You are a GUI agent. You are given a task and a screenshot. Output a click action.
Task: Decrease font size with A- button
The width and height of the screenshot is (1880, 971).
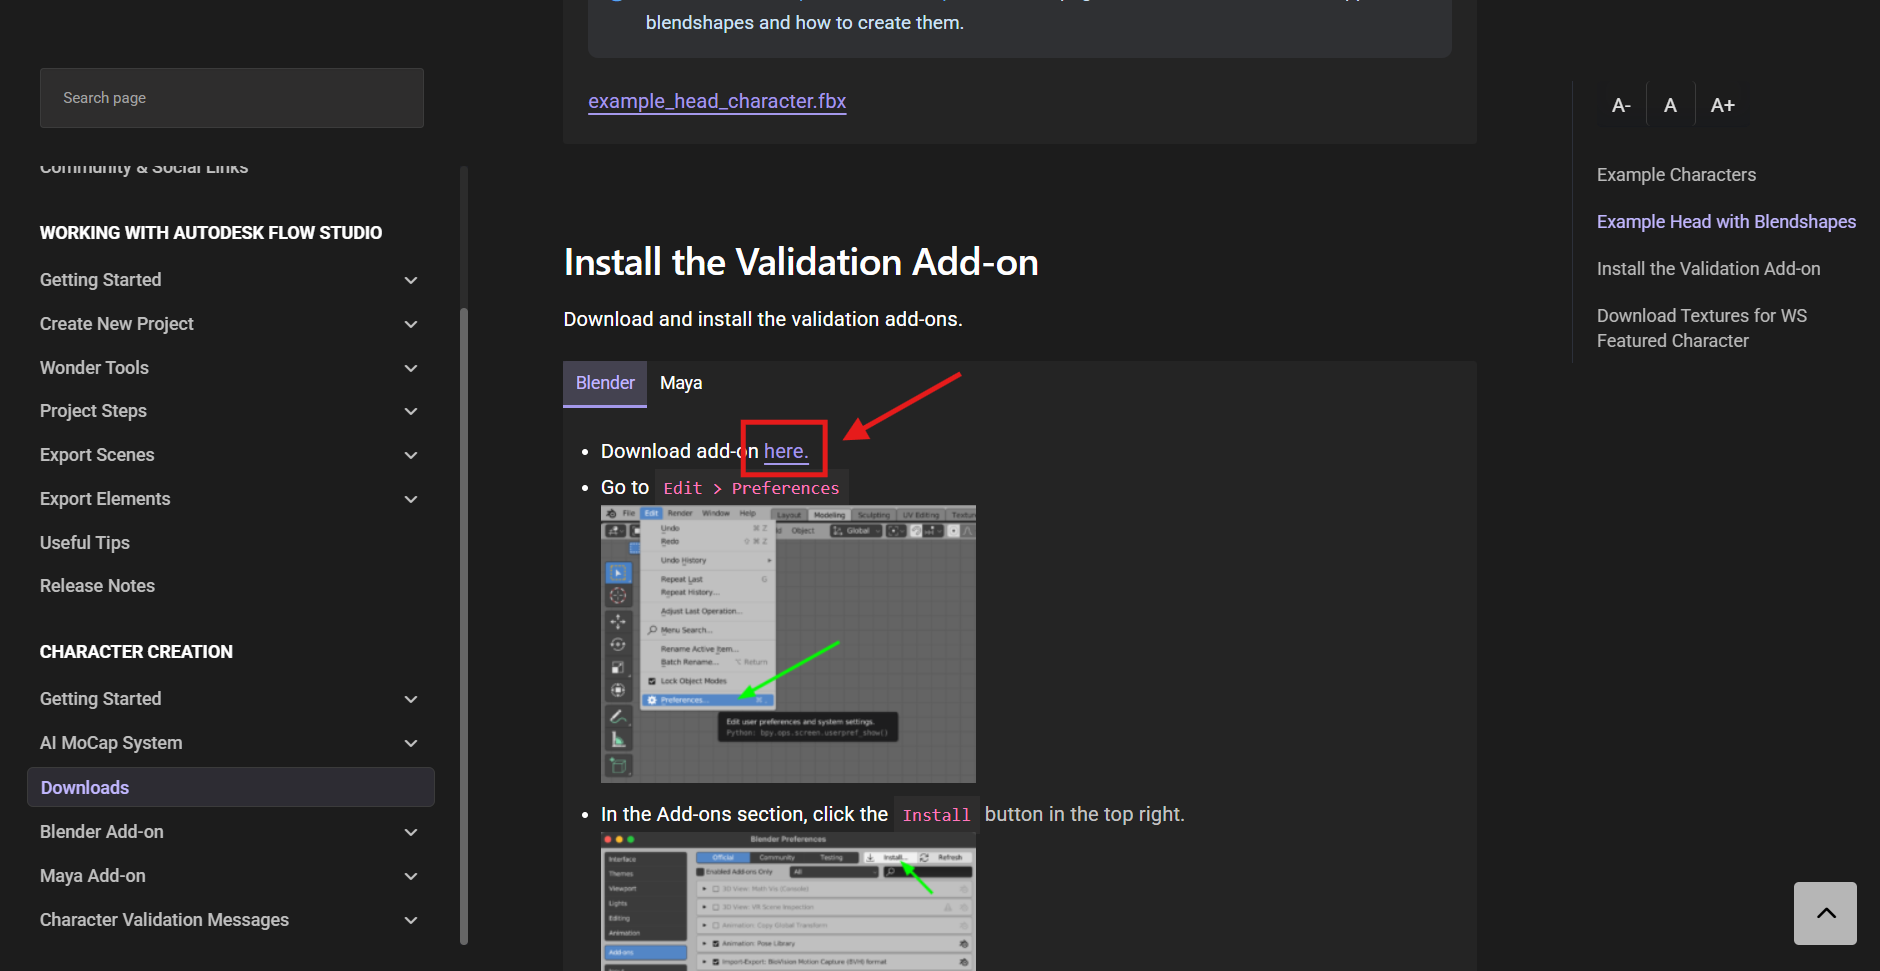[1621, 105]
